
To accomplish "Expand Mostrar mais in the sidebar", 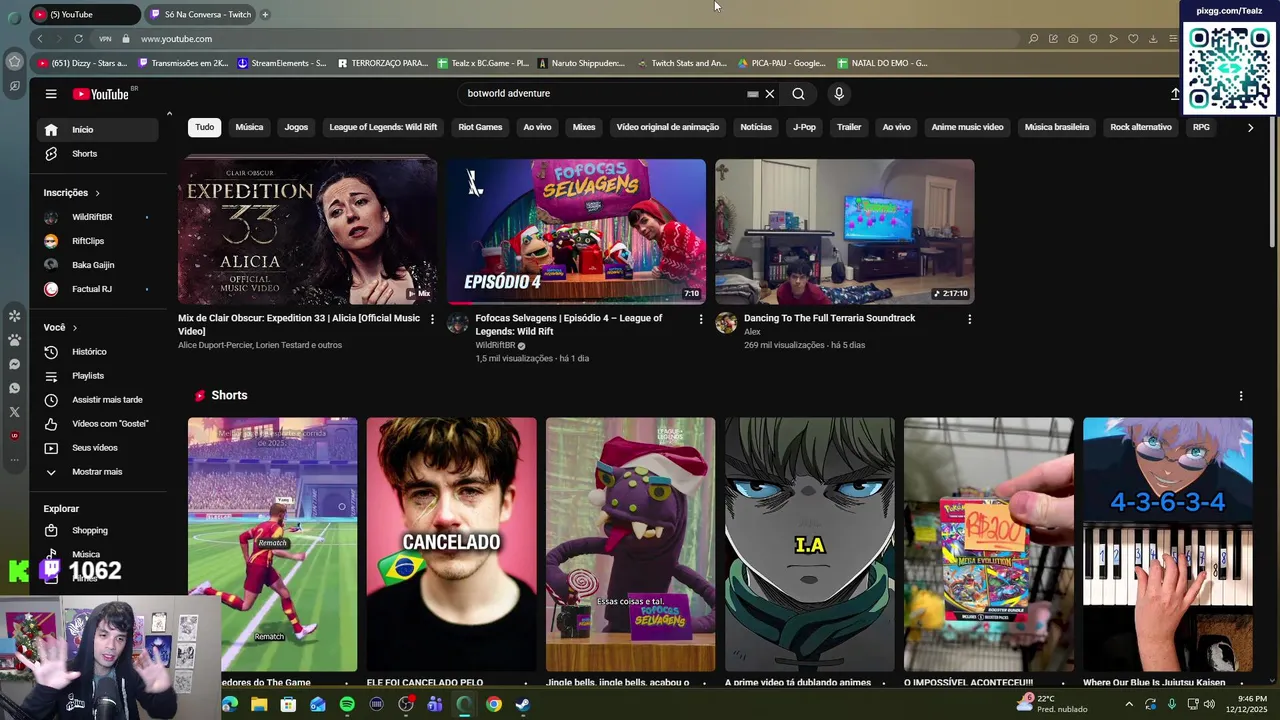I will click(97, 472).
